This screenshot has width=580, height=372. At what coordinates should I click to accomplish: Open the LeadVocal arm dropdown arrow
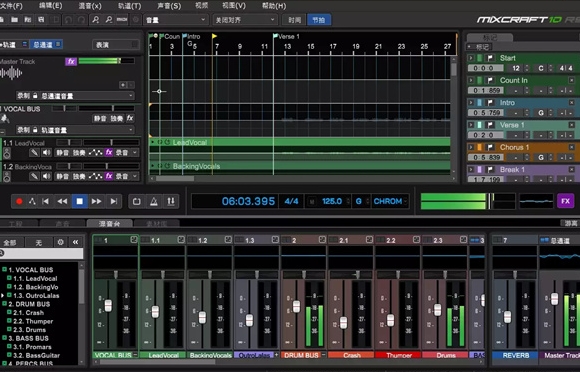pos(135,152)
